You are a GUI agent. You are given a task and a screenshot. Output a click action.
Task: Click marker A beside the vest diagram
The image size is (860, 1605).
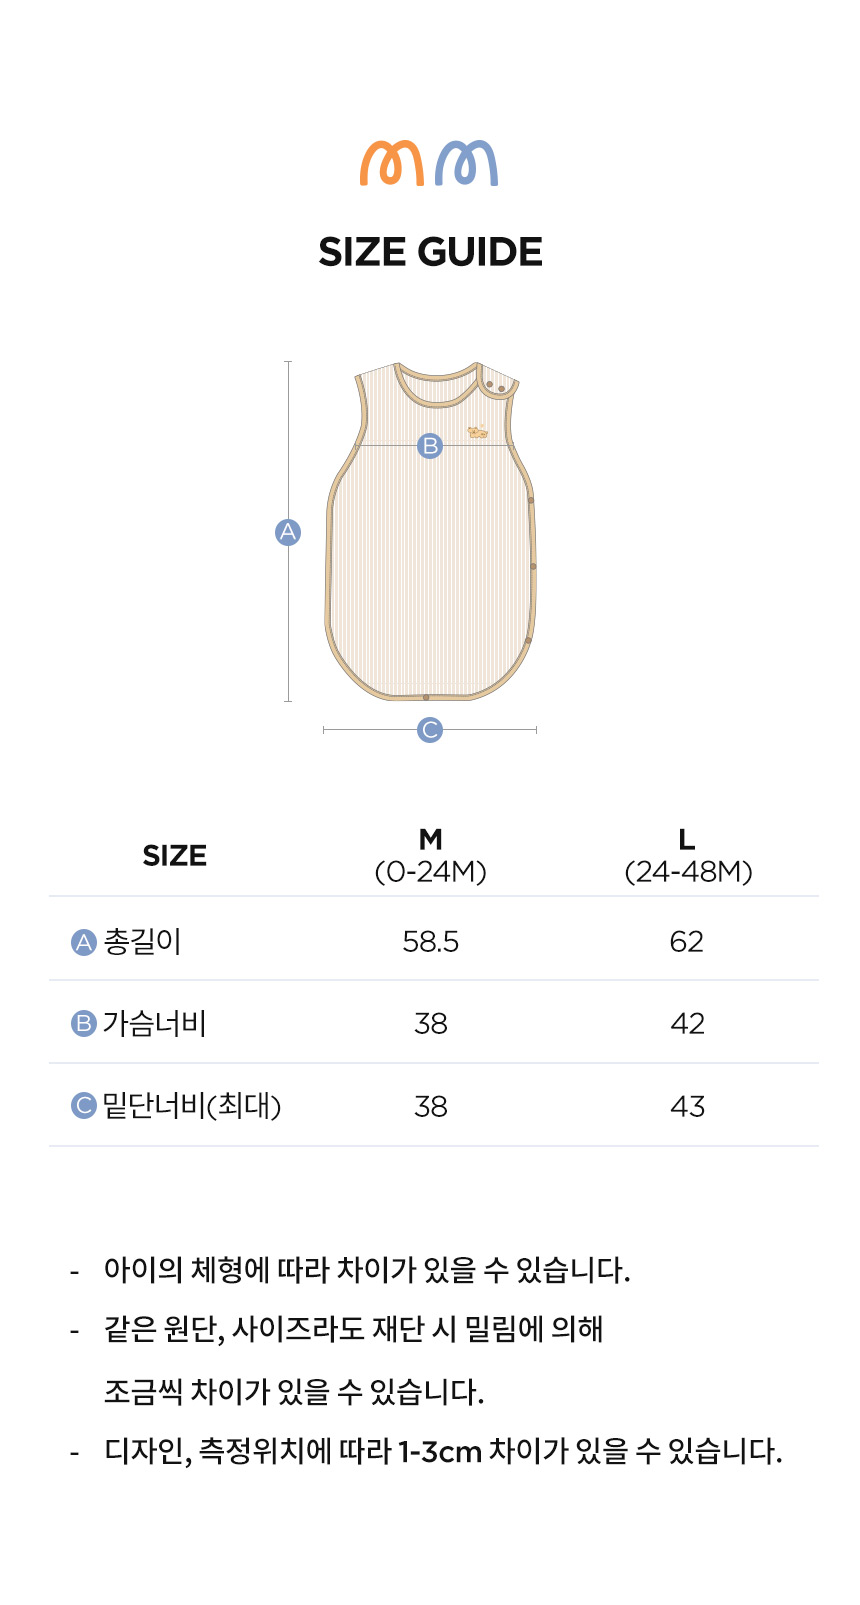[288, 532]
